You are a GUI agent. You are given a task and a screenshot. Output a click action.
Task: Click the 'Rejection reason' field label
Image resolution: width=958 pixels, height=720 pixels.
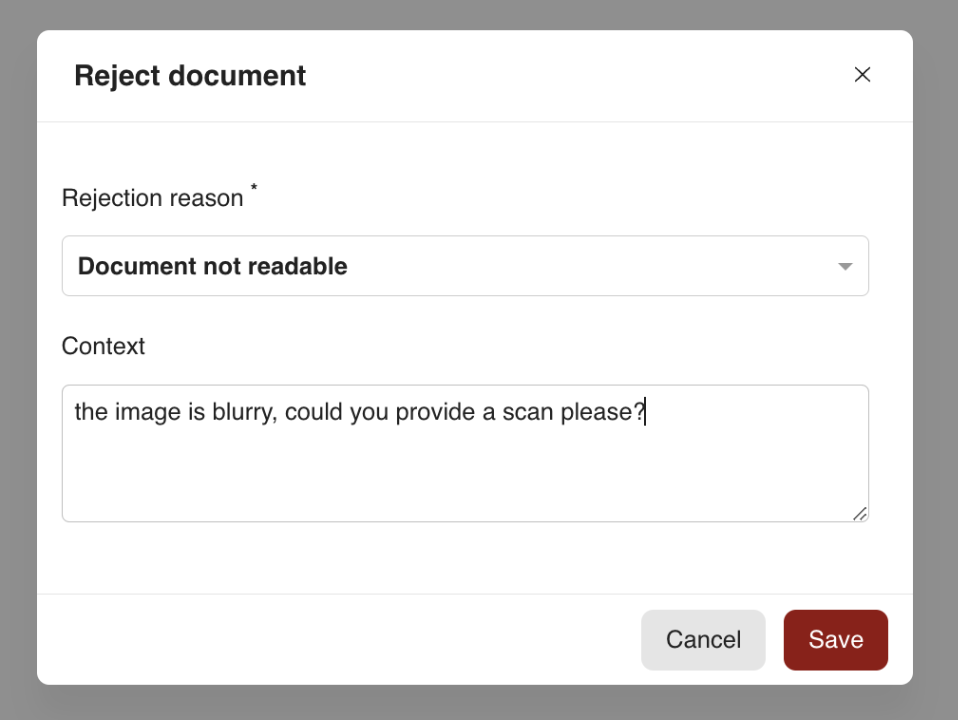153,198
